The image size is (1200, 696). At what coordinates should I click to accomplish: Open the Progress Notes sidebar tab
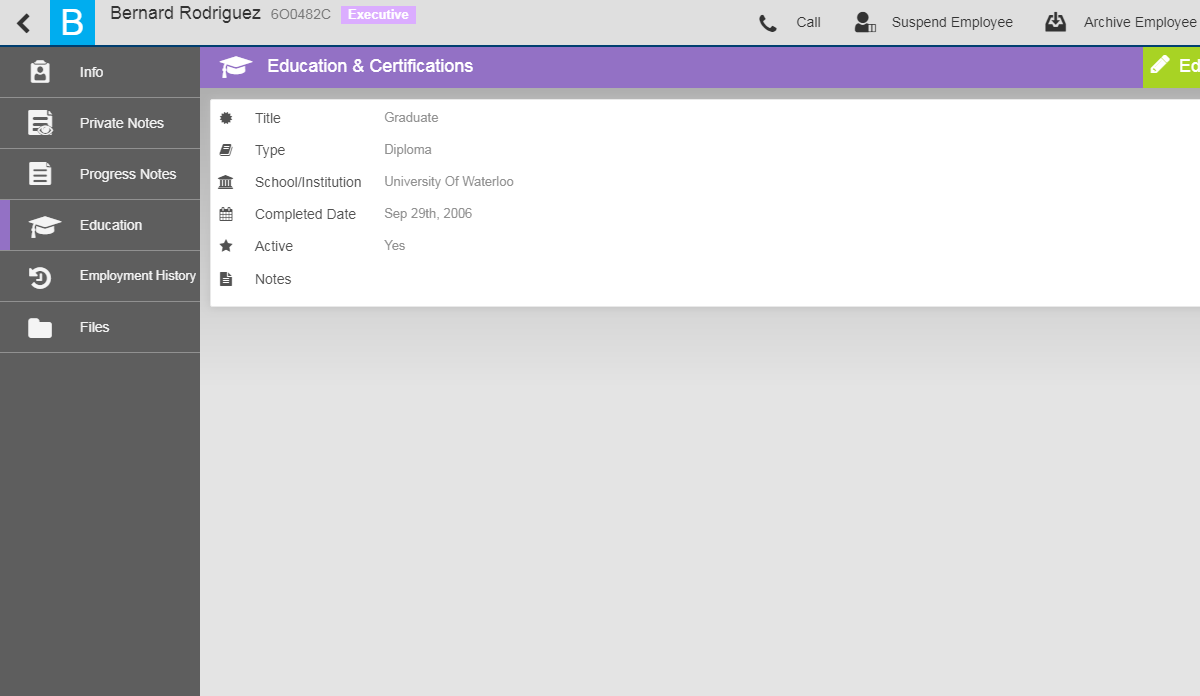pos(100,174)
